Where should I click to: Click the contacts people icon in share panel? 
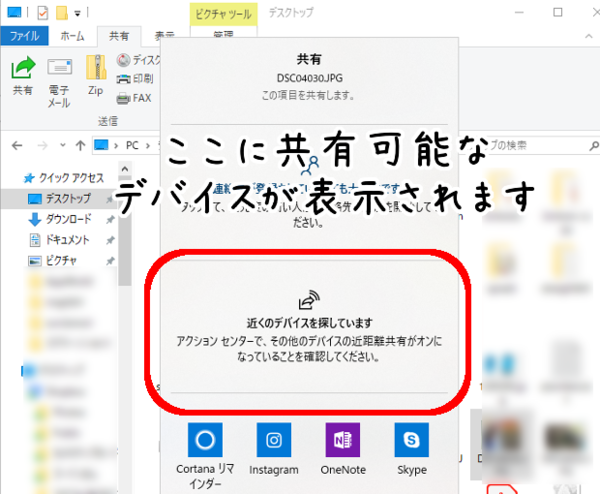click(x=310, y=165)
